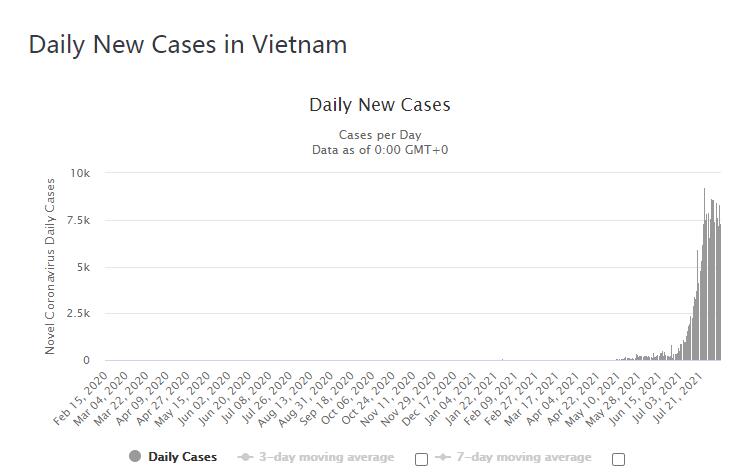
Task: Click the Novel Coronavirus Daily Cases axis title
Action: 50,266
